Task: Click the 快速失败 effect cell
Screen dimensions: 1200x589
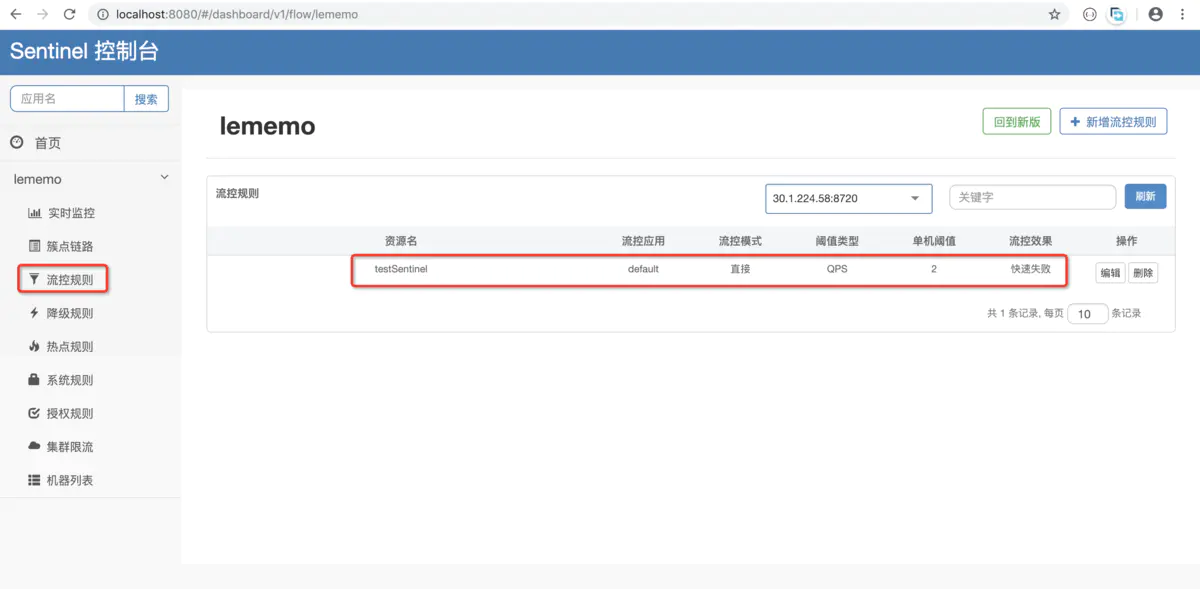Action: (1030, 269)
